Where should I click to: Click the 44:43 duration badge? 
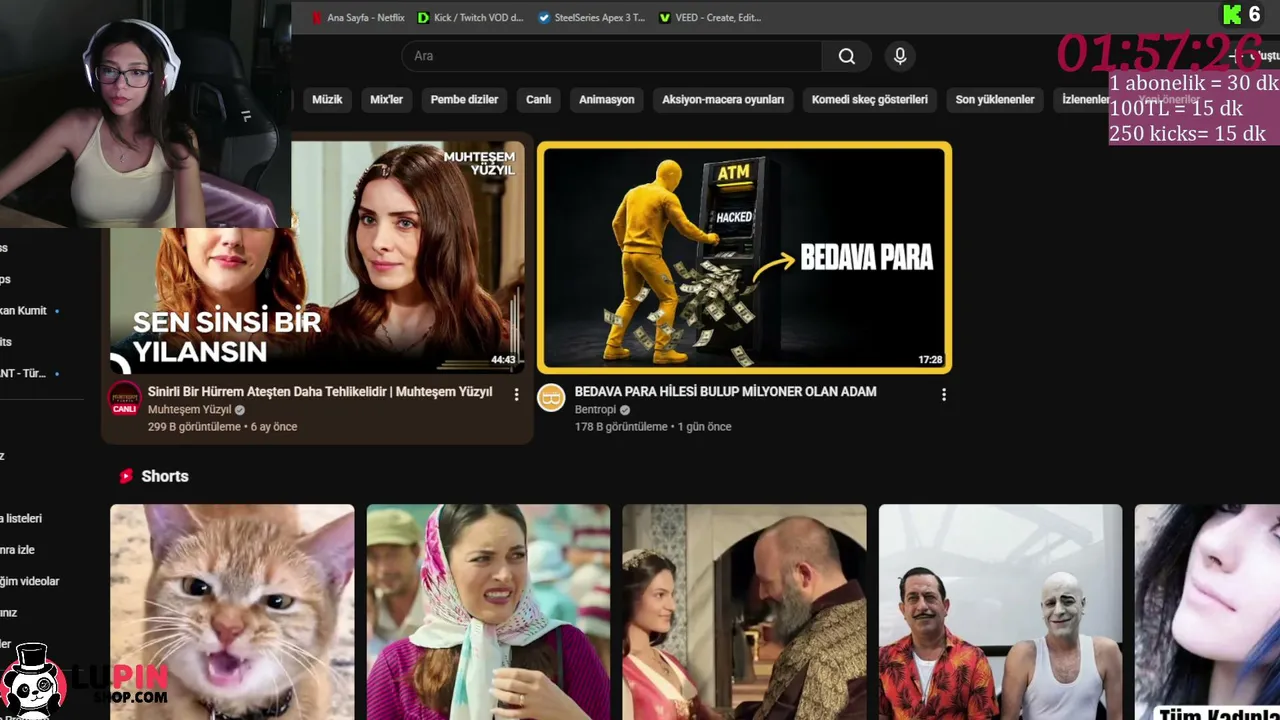click(x=503, y=360)
